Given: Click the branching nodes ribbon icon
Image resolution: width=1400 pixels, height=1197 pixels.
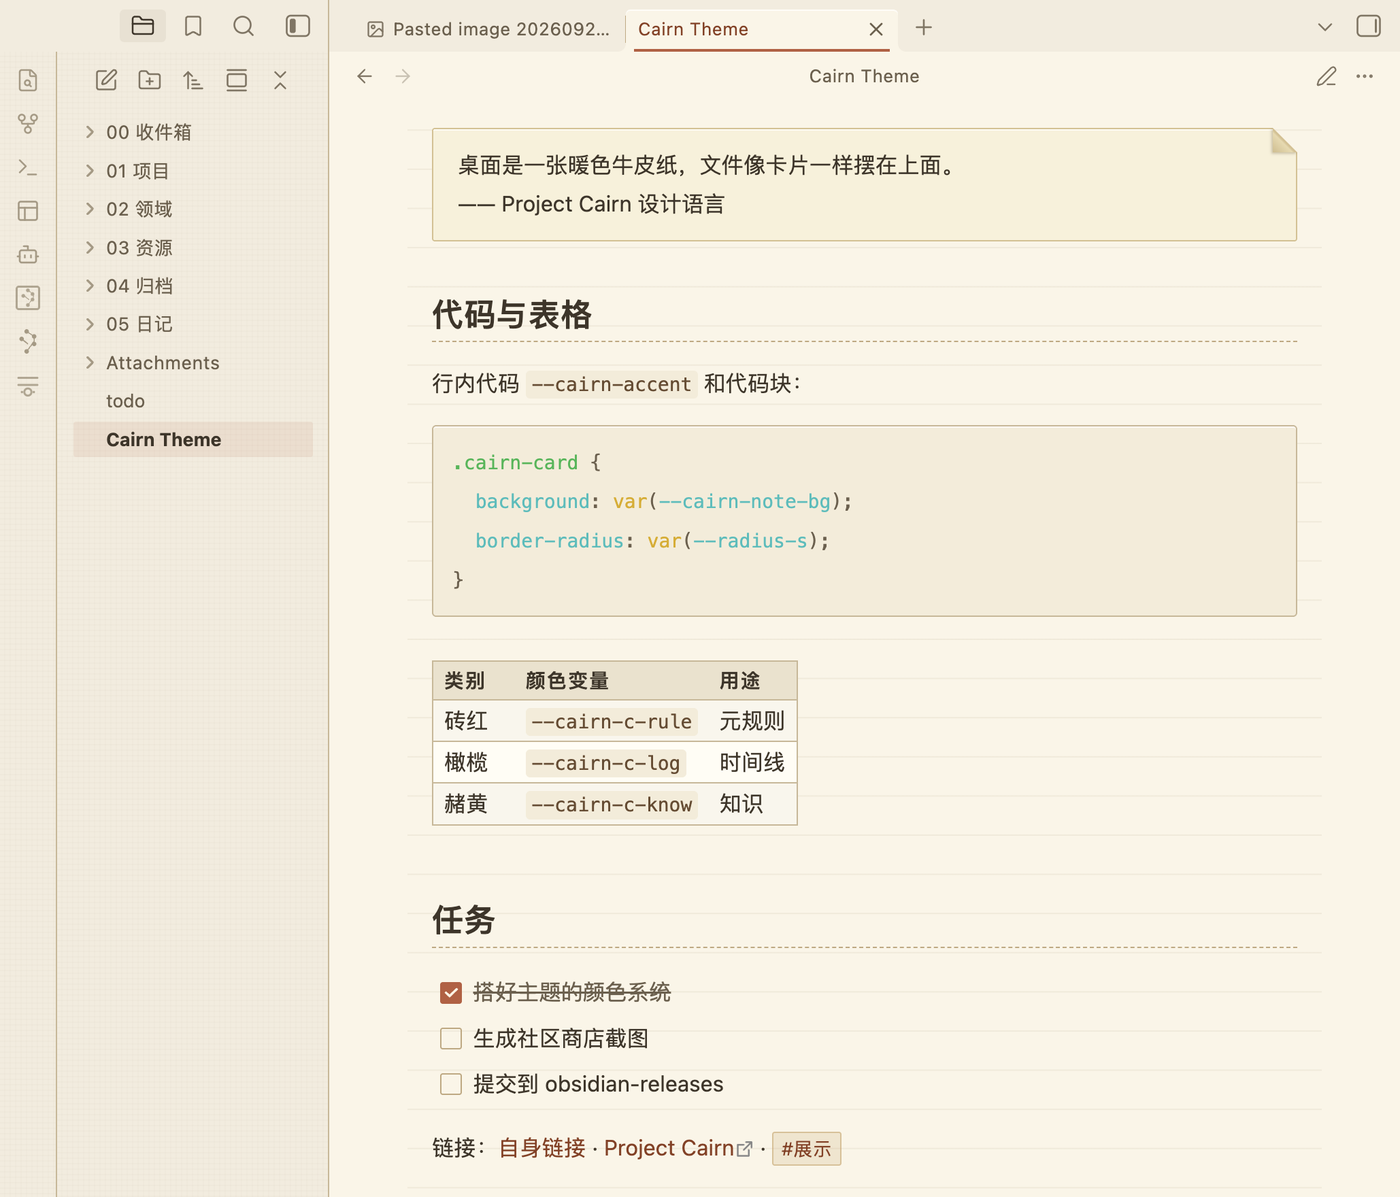Looking at the screenshot, I should click(28, 342).
